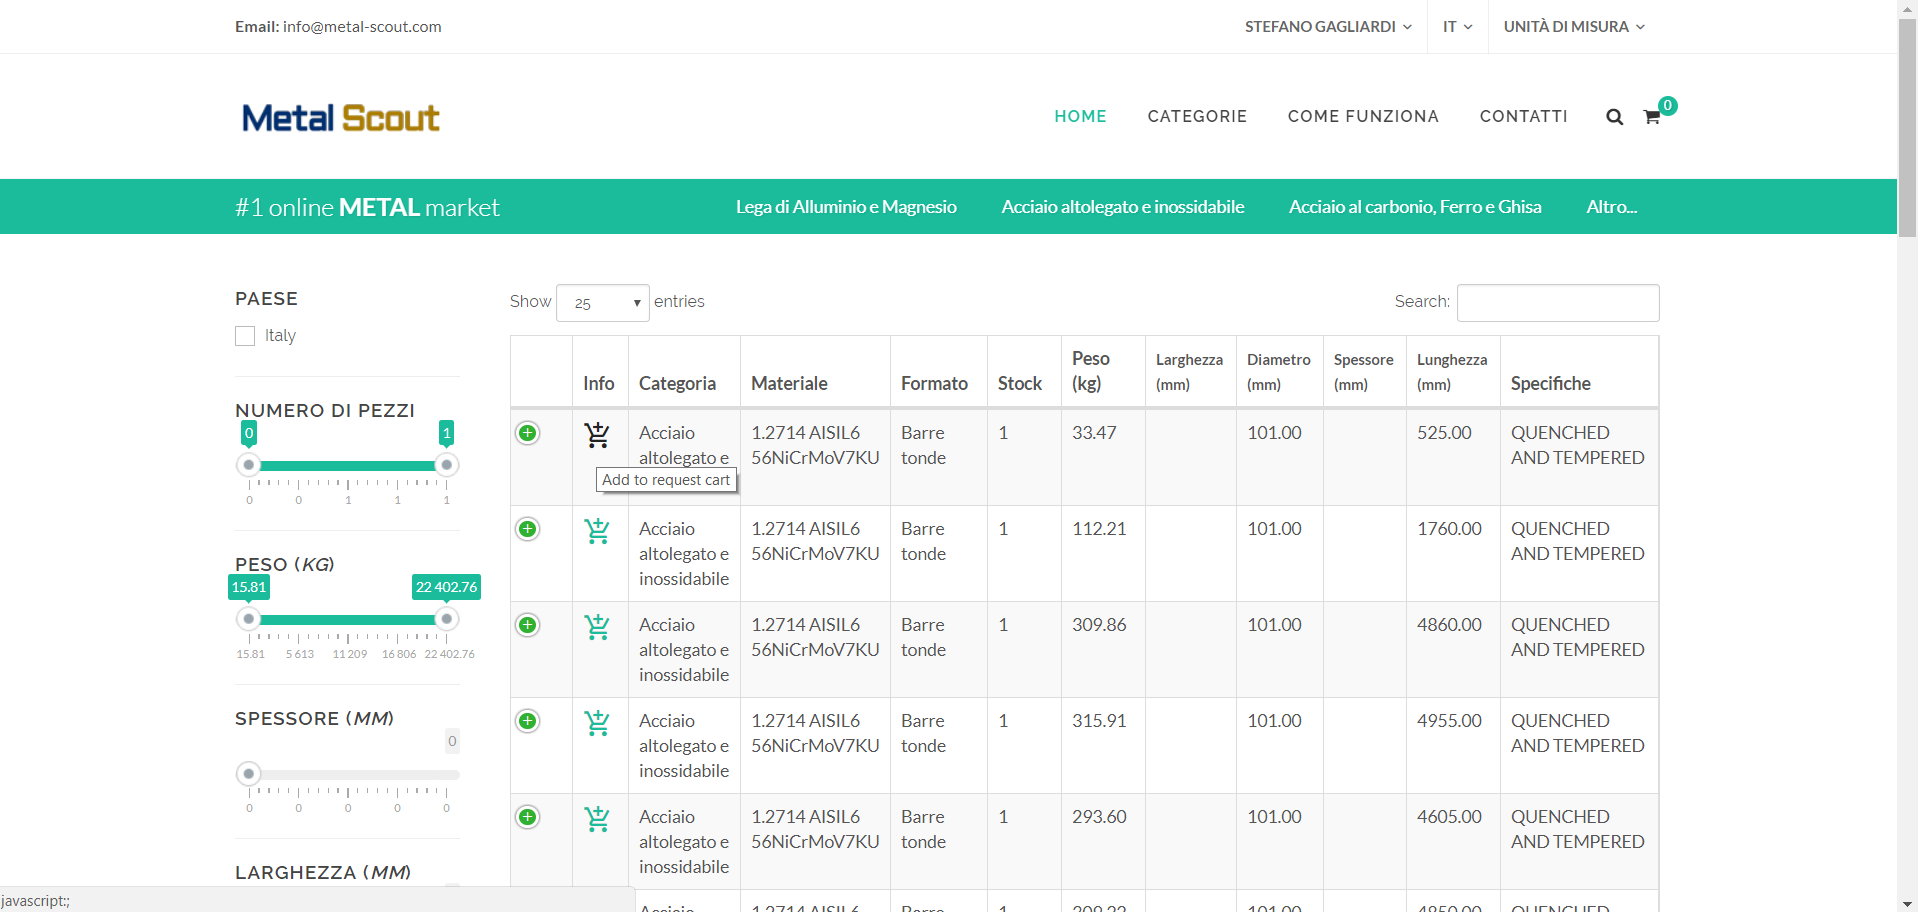Expand the Unità di Misura dropdown
1918x912 pixels.
[1573, 27]
